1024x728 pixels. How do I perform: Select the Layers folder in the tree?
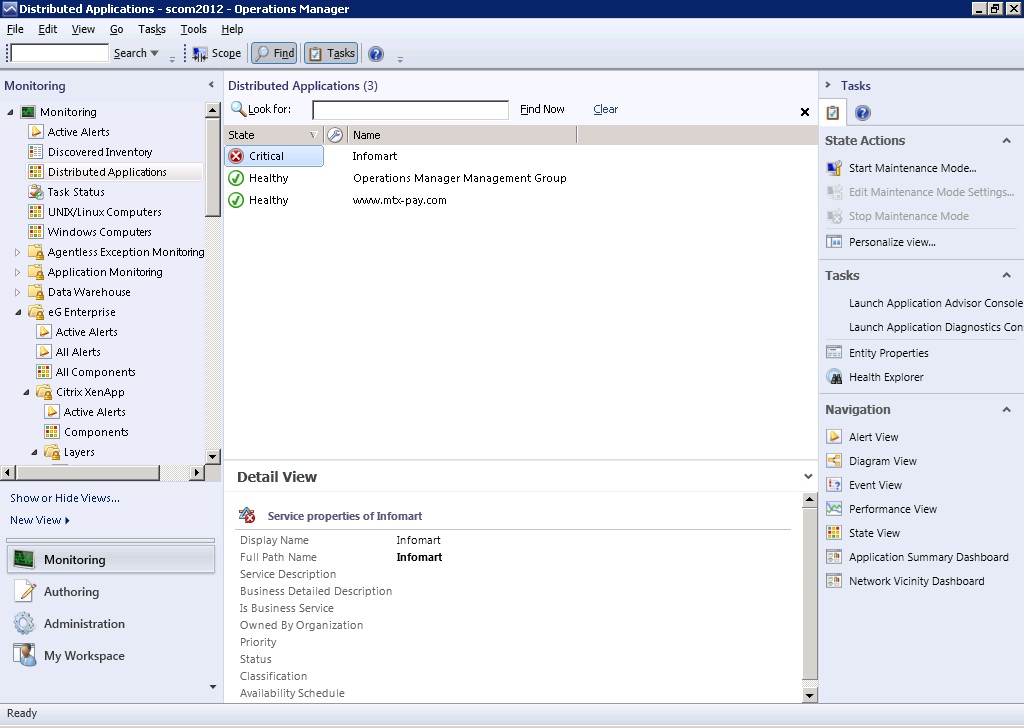[x=79, y=452]
